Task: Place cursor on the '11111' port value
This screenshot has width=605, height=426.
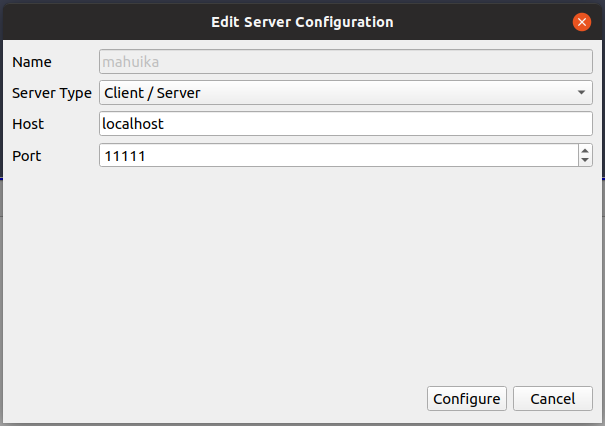Action: [125, 155]
